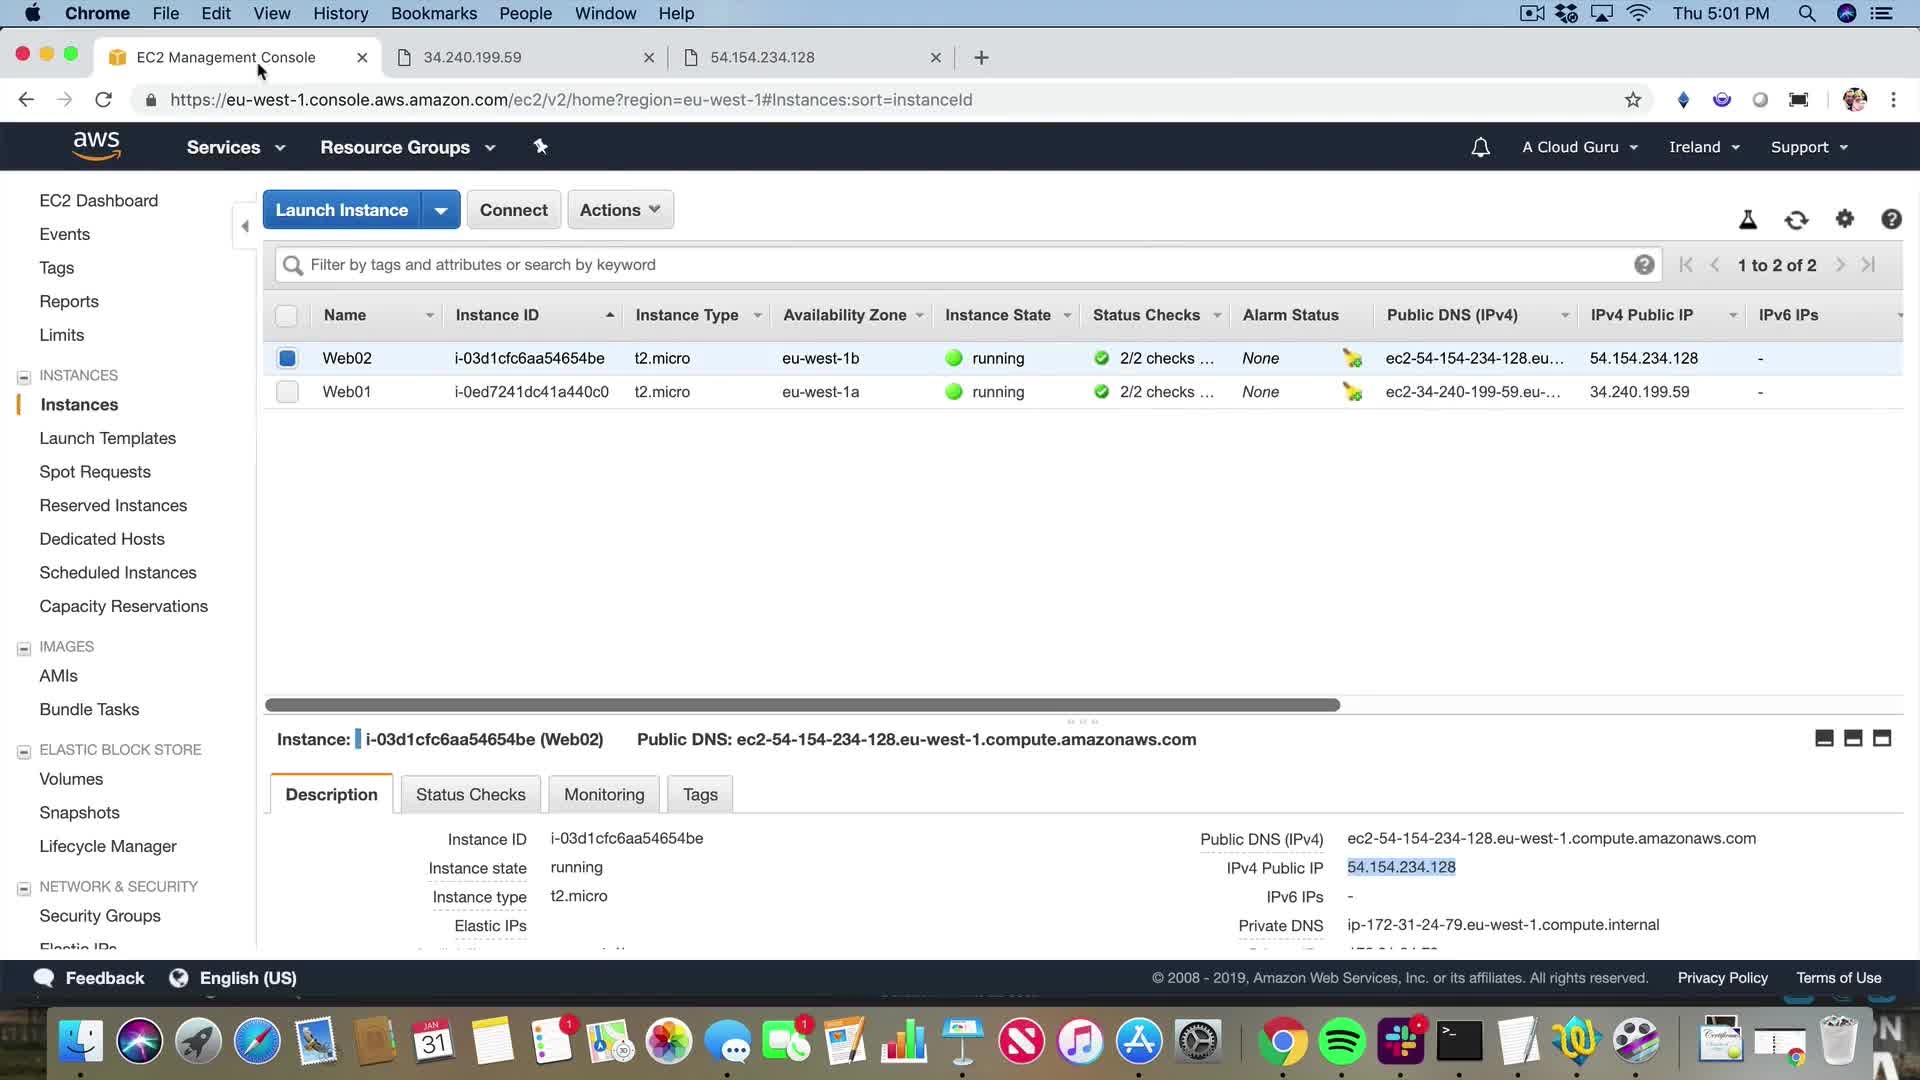Click the pin shortcut icon in navbar
Screen dimensions: 1920x1080
coord(541,147)
